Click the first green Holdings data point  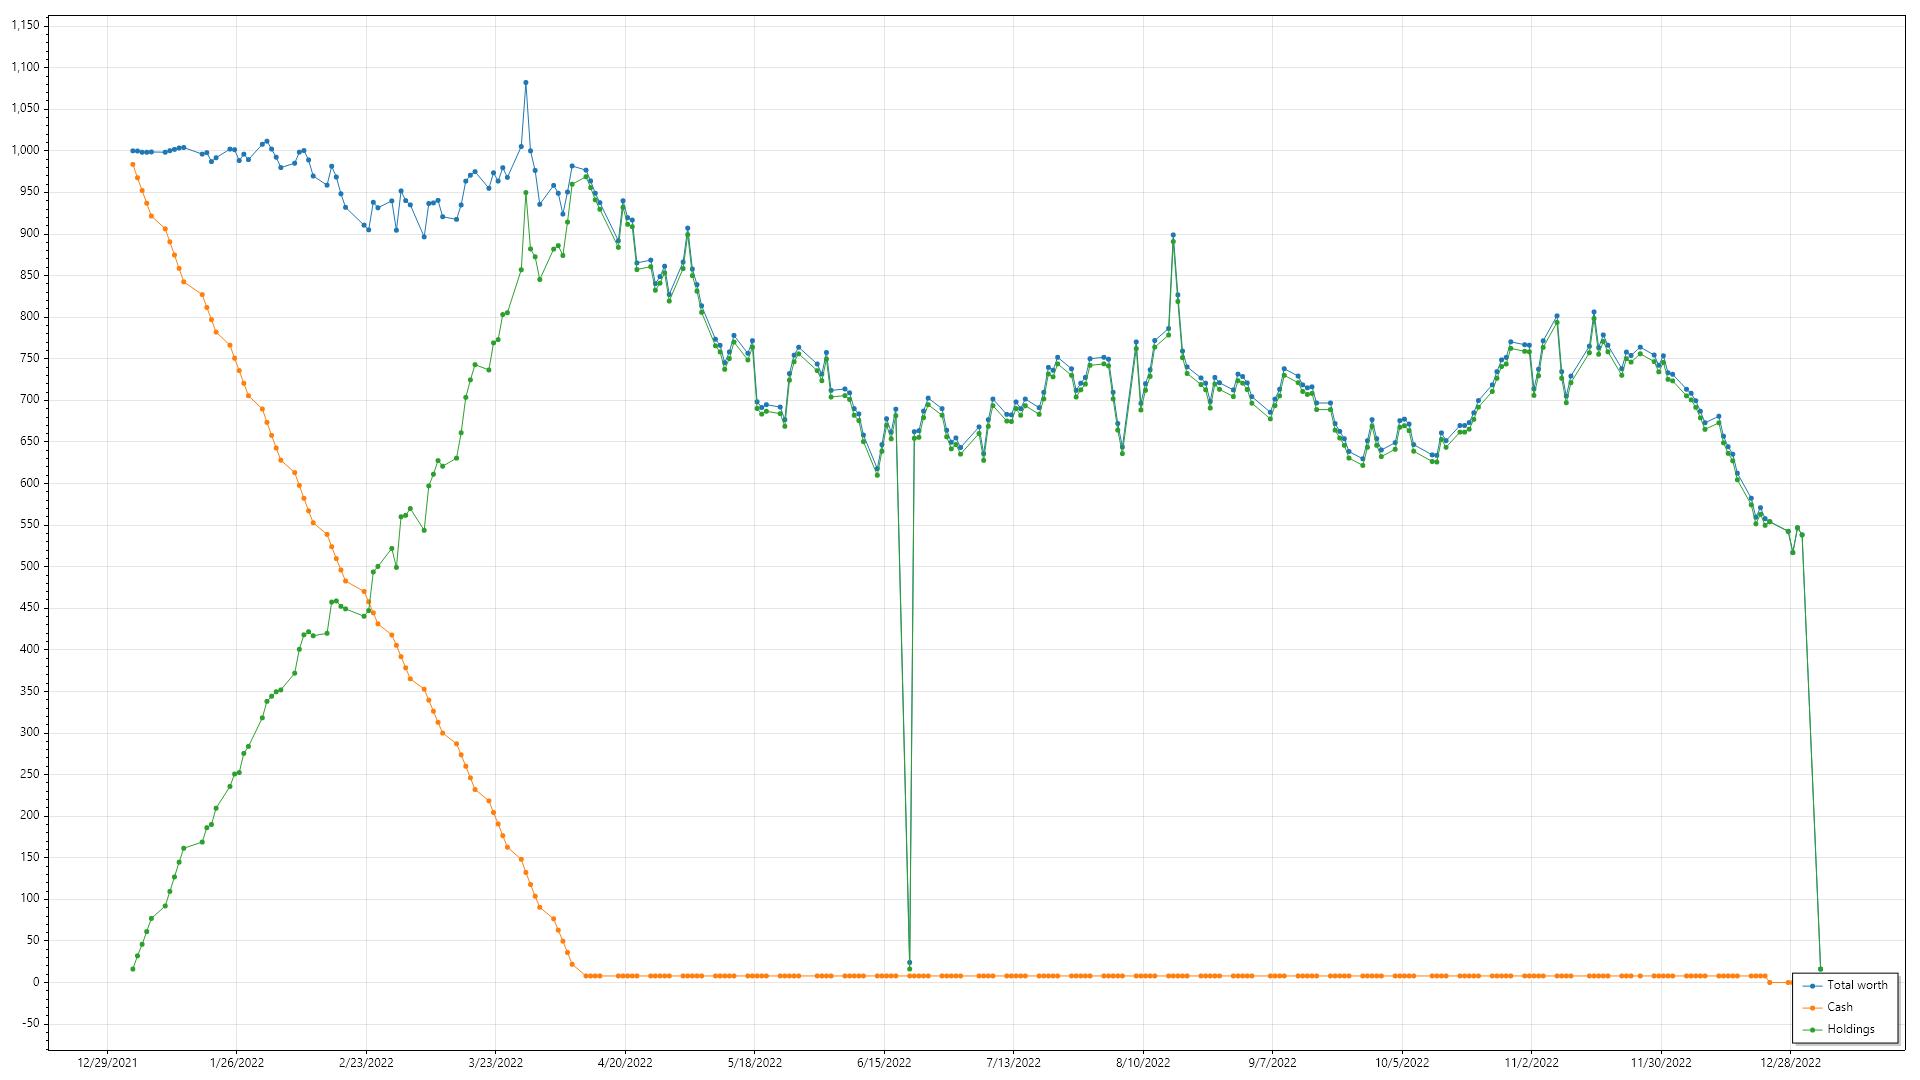click(132, 969)
